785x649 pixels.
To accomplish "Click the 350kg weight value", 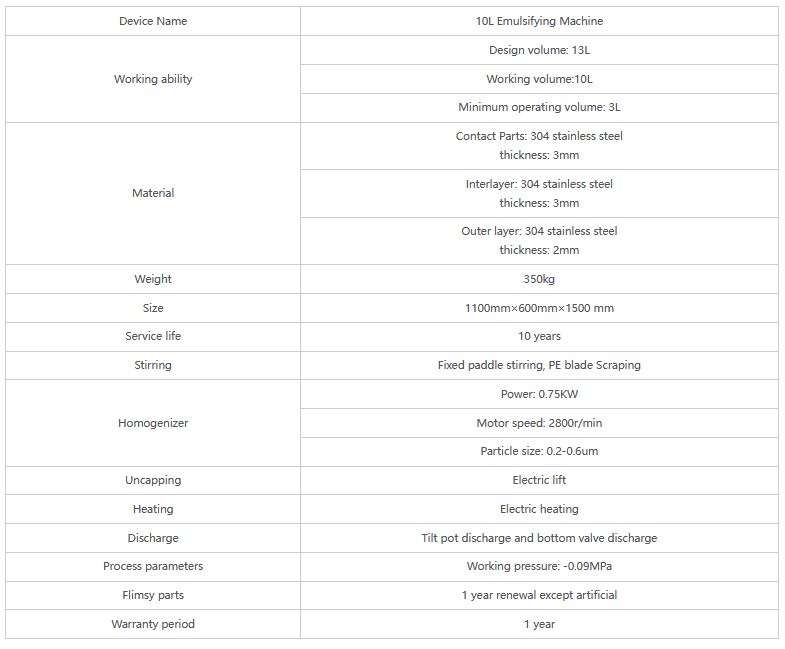I will coord(539,279).
